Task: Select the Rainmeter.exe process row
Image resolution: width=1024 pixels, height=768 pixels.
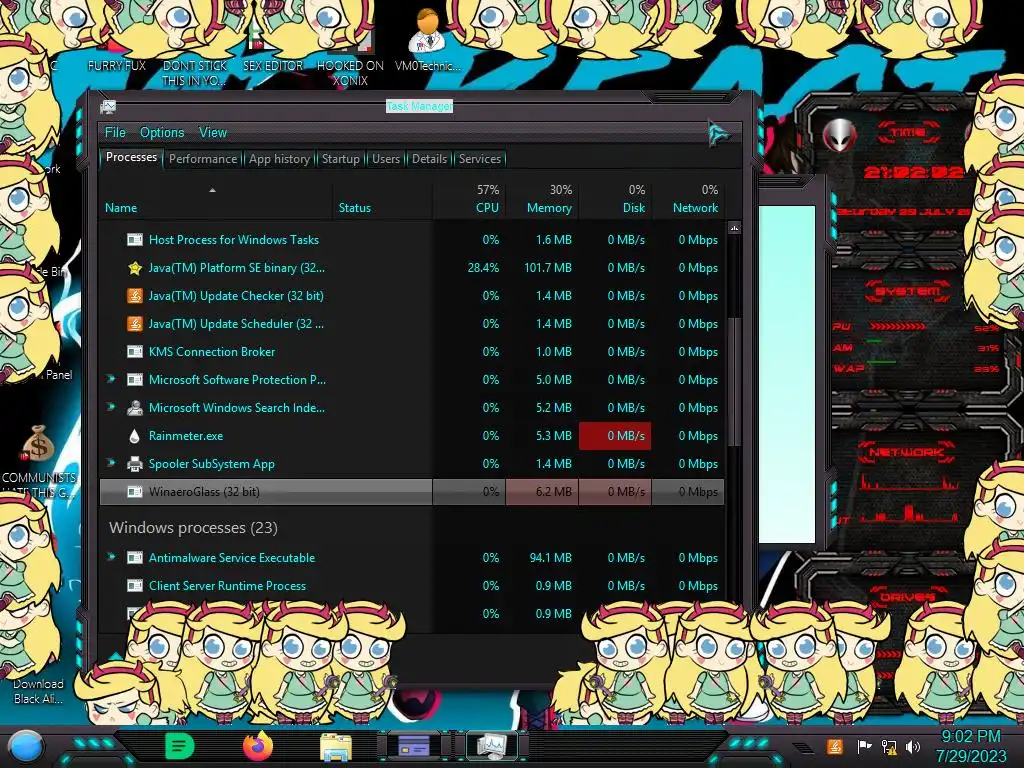Action: [412, 436]
